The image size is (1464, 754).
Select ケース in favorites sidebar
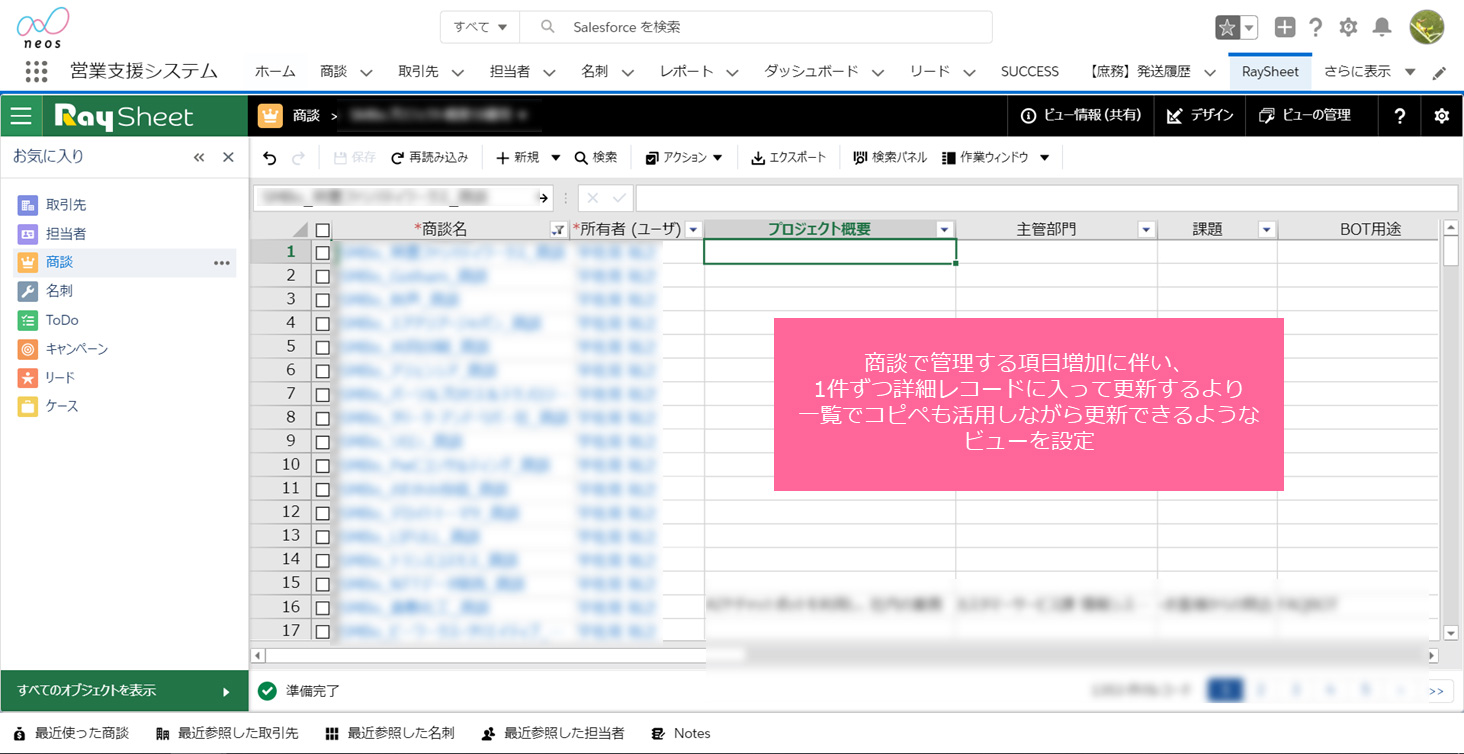click(62, 407)
